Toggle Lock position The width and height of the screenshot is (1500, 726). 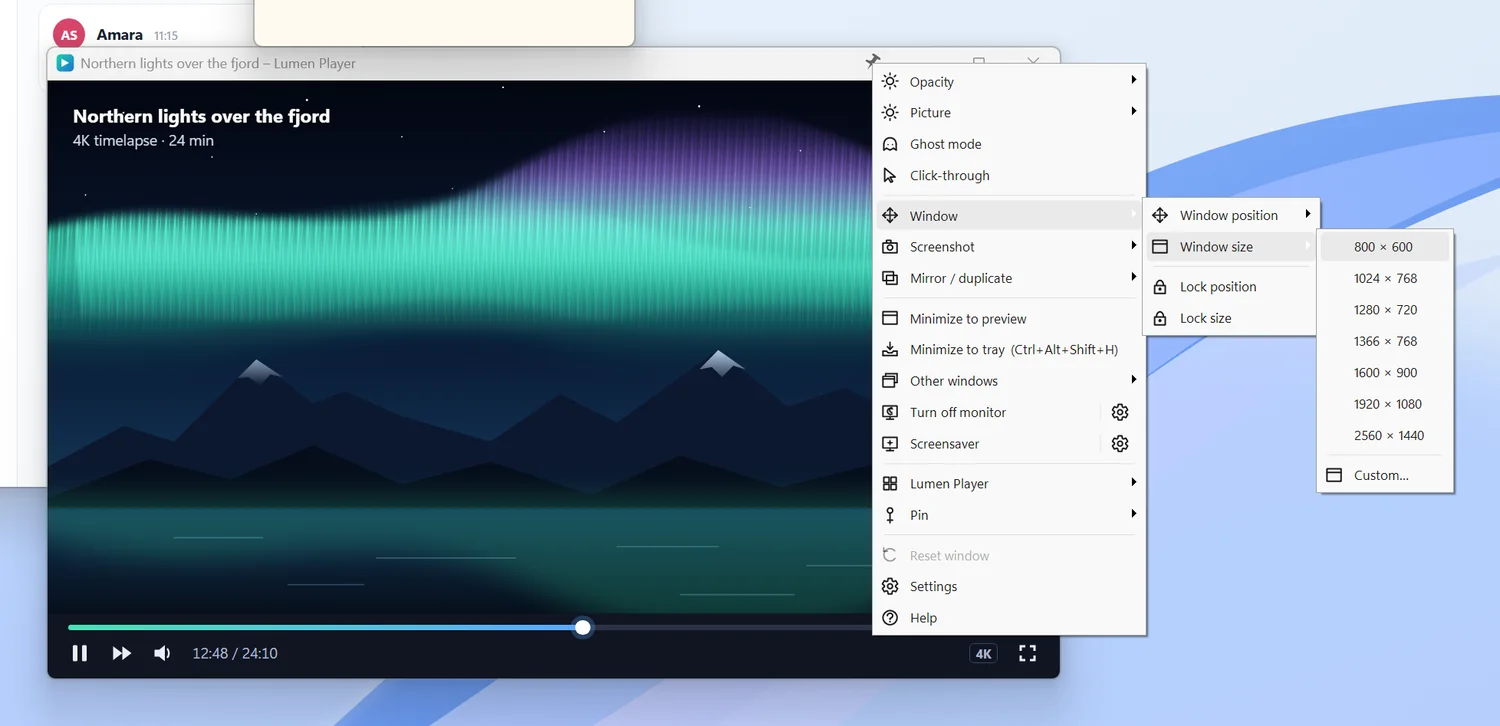click(x=1231, y=287)
